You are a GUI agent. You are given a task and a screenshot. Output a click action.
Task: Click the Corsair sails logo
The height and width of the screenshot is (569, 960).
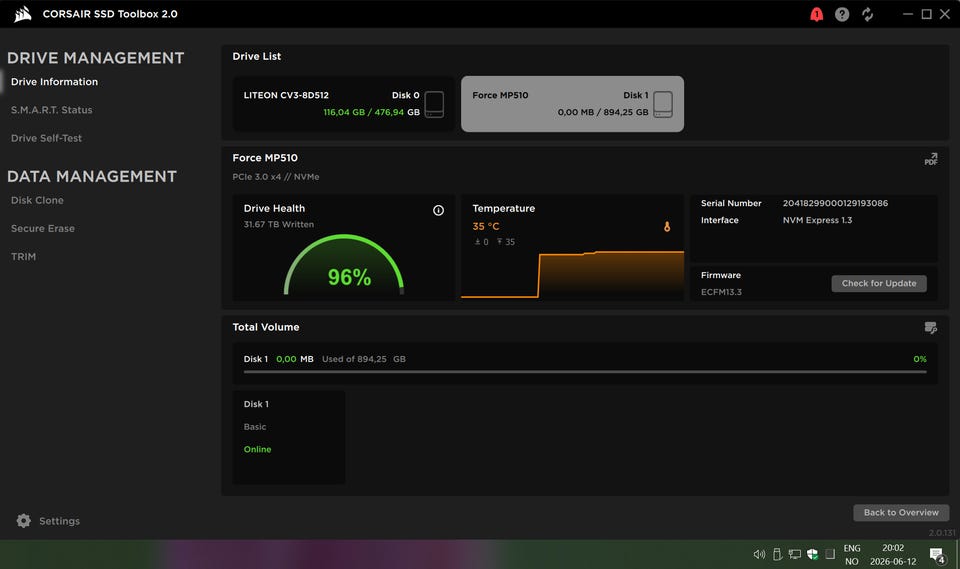point(23,14)
